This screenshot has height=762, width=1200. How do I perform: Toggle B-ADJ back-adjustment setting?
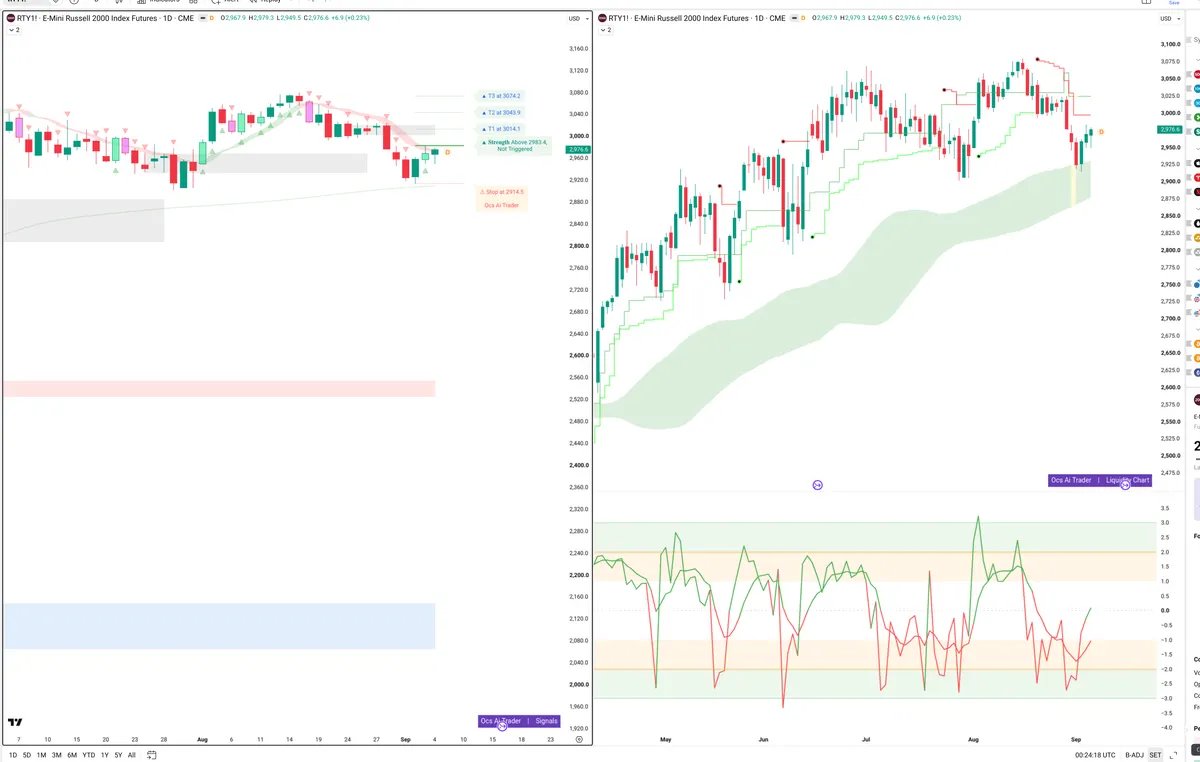click(x=1134, y=755)
